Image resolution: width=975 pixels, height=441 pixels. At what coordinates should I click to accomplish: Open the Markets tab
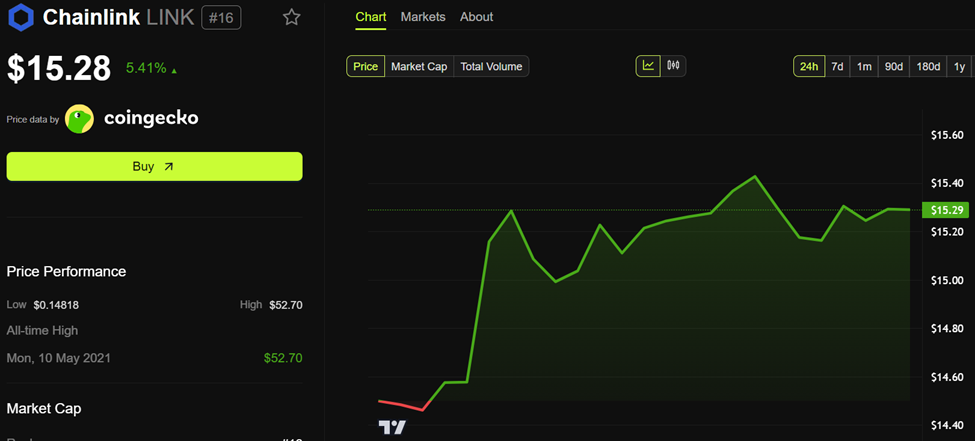tap(423, 17)
